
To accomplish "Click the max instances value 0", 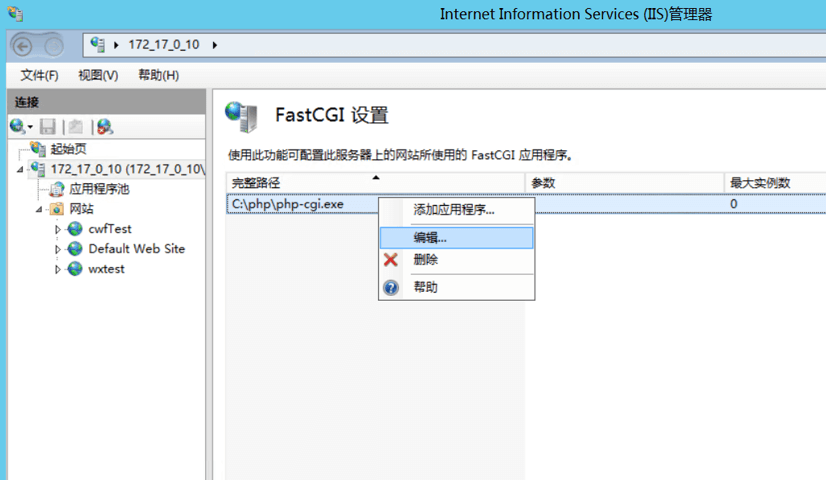I will 733,204.
